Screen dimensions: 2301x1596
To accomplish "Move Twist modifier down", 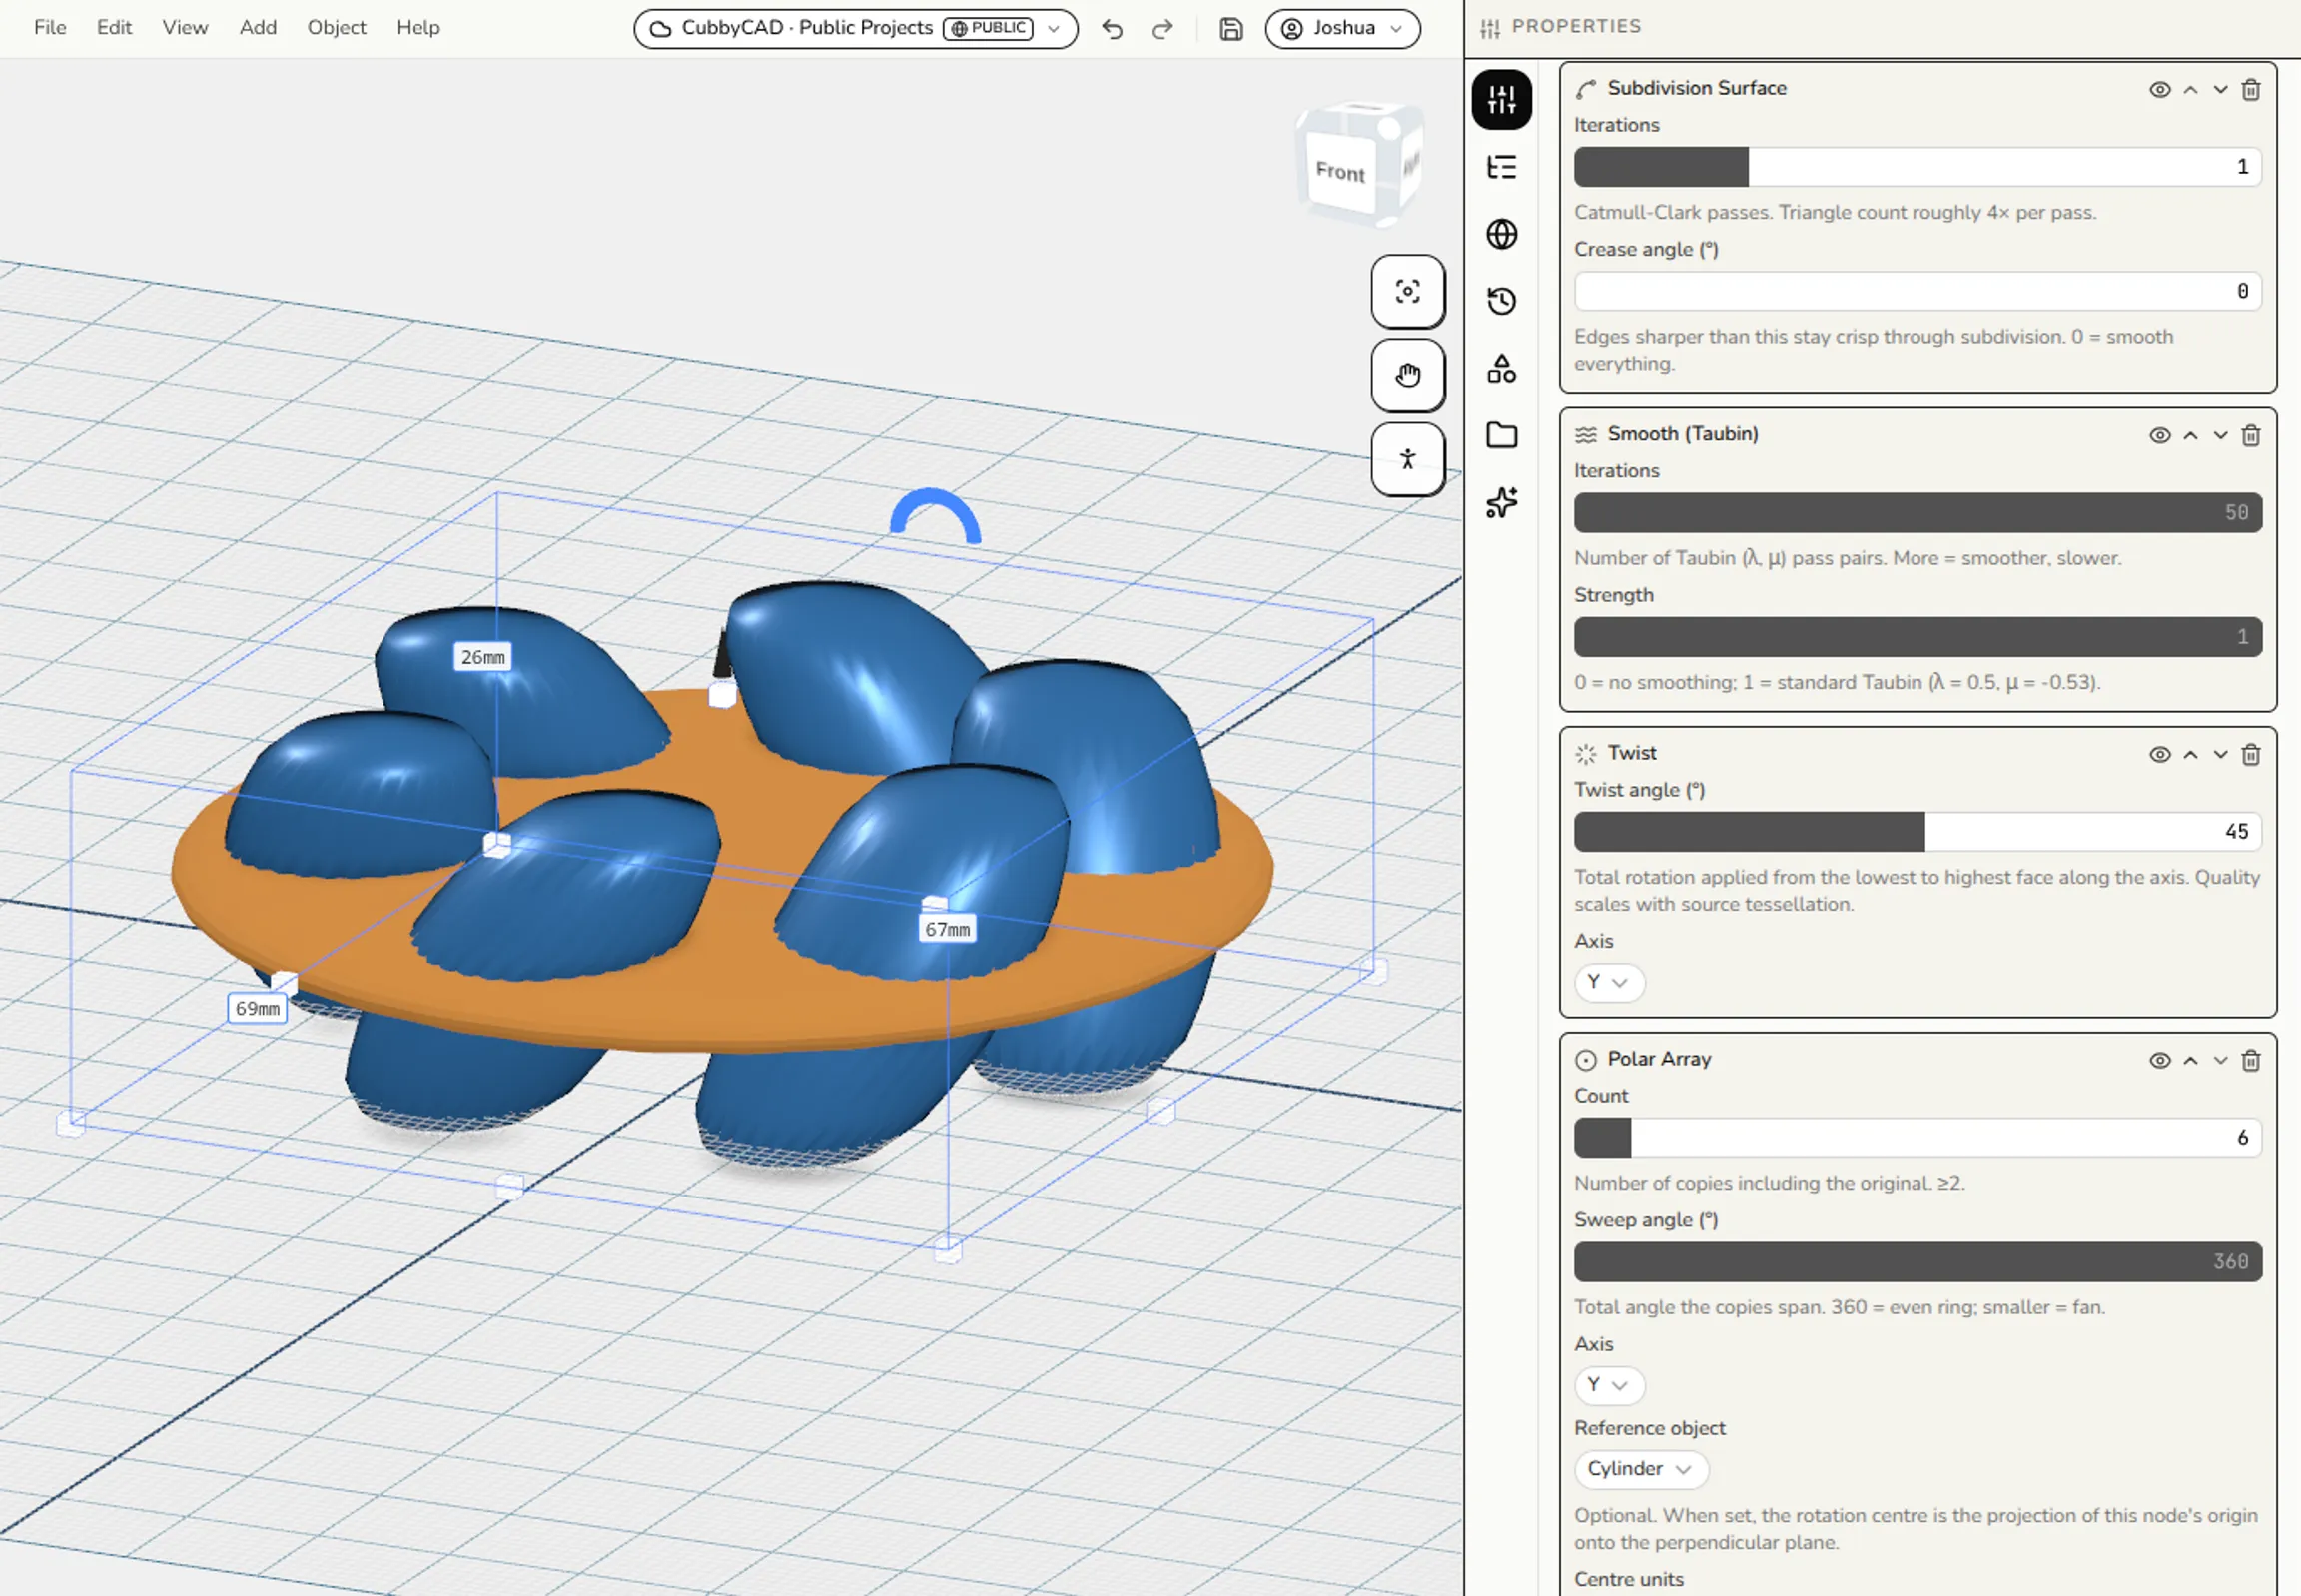I will click(2220, 755).
